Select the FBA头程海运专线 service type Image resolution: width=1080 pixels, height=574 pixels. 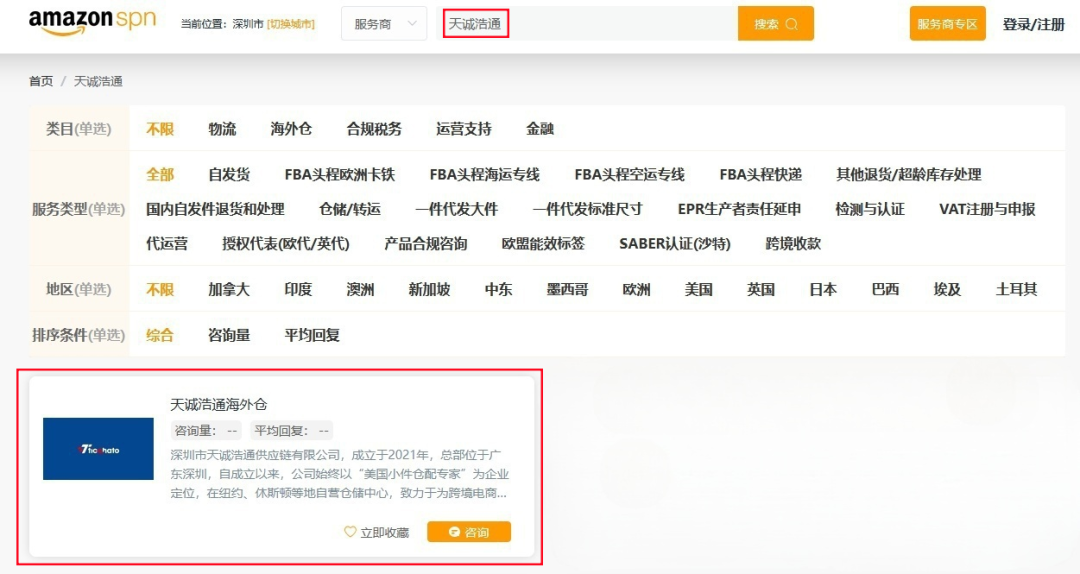tap(484, 174)
